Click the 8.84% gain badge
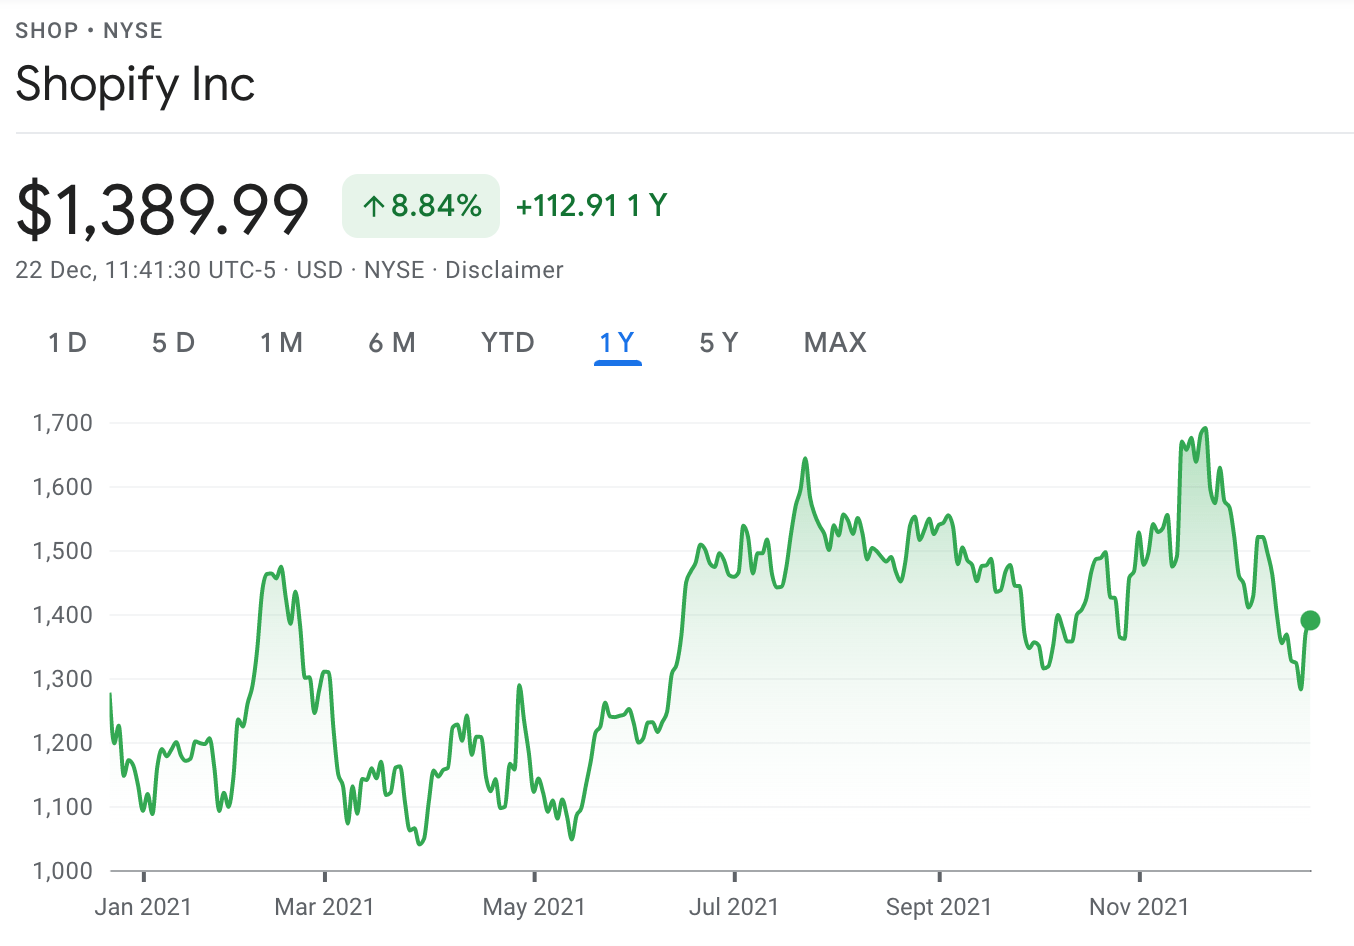 (x=421, y=206)
